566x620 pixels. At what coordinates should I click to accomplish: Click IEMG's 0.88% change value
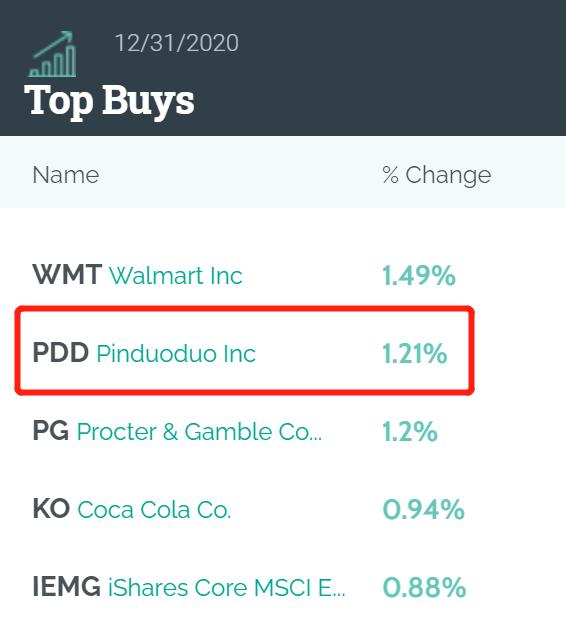coord(424,587)
